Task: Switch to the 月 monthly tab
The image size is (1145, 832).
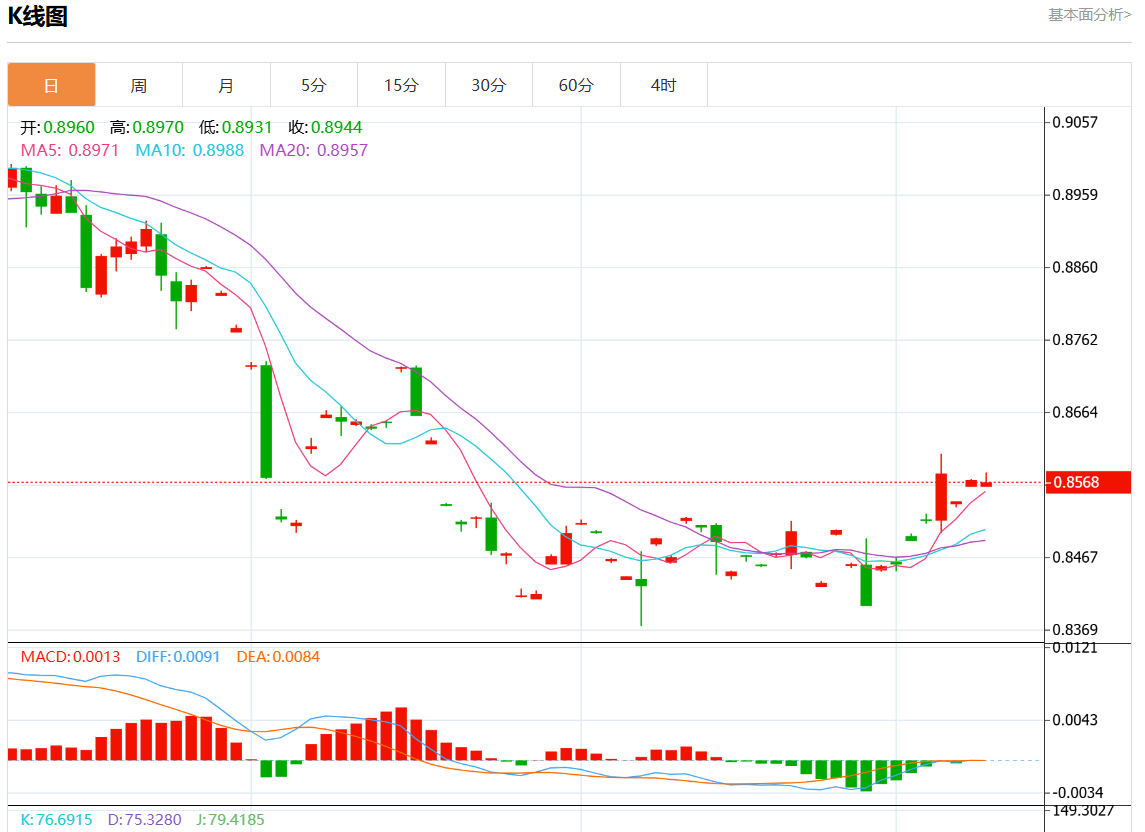Action: tap(226, 85)
